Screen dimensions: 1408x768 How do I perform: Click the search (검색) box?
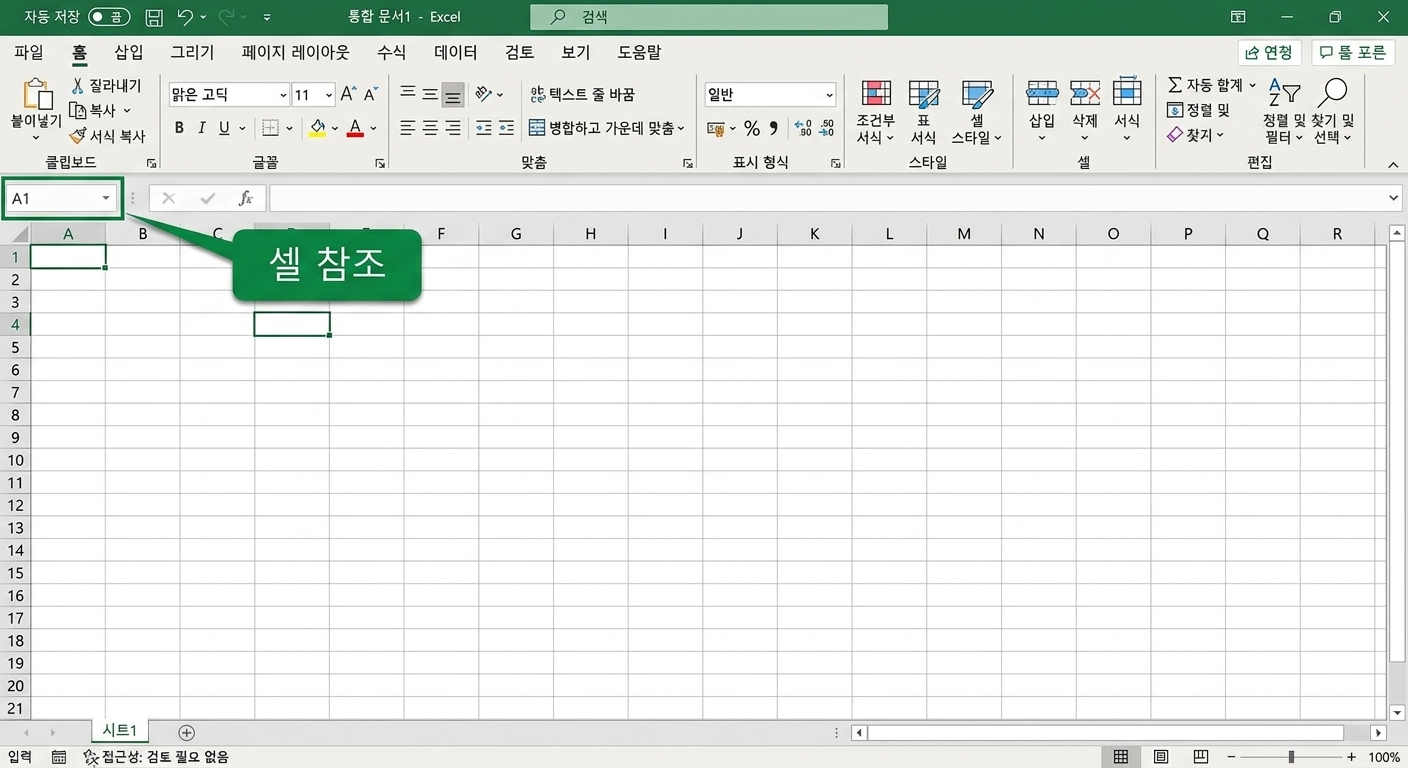(x=708, y=17)
